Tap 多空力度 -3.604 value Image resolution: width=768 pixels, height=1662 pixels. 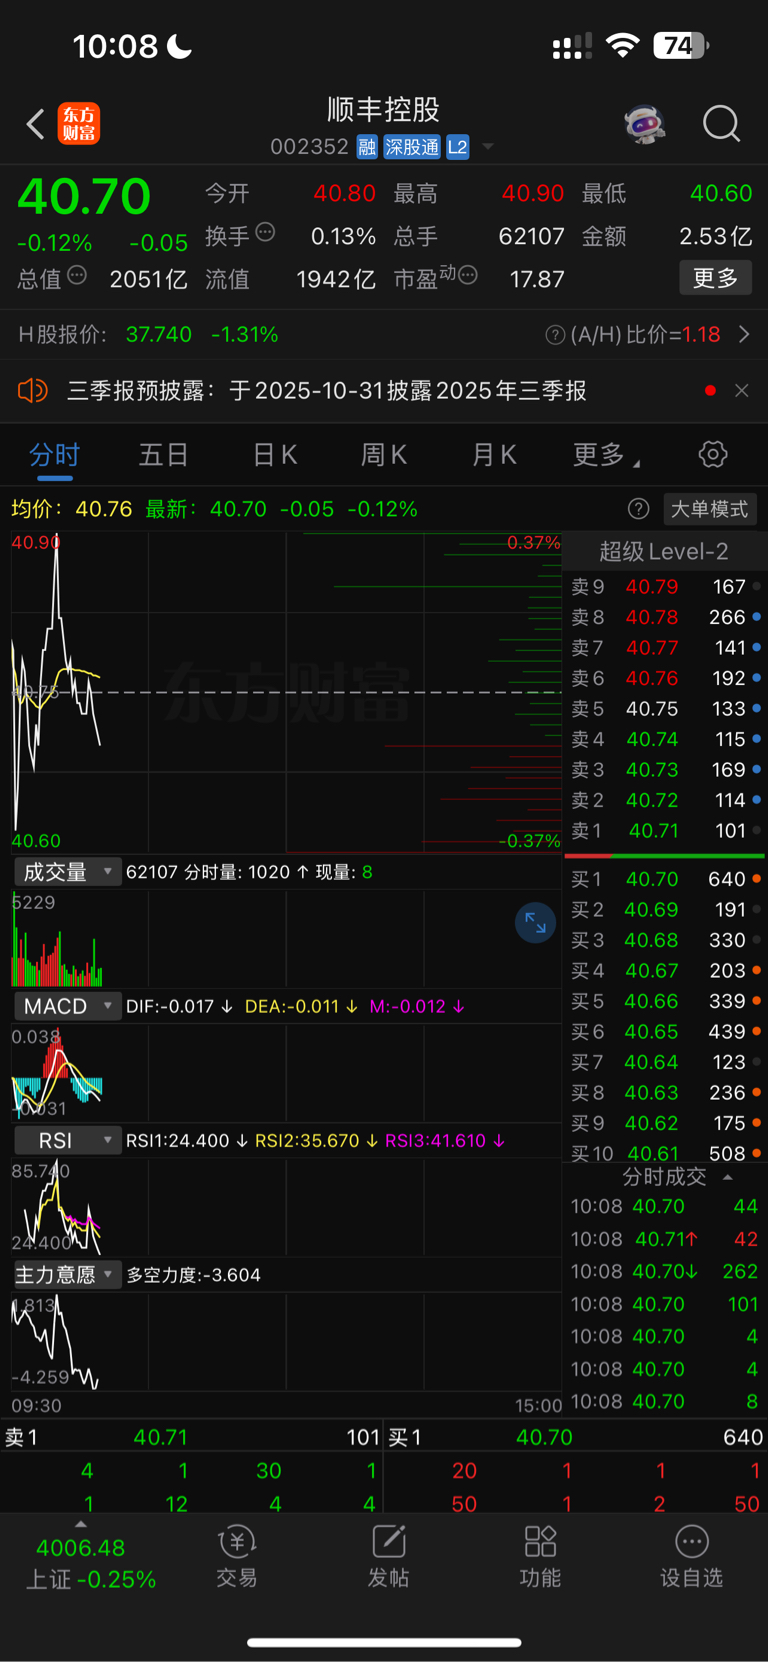pos(194,1275)
